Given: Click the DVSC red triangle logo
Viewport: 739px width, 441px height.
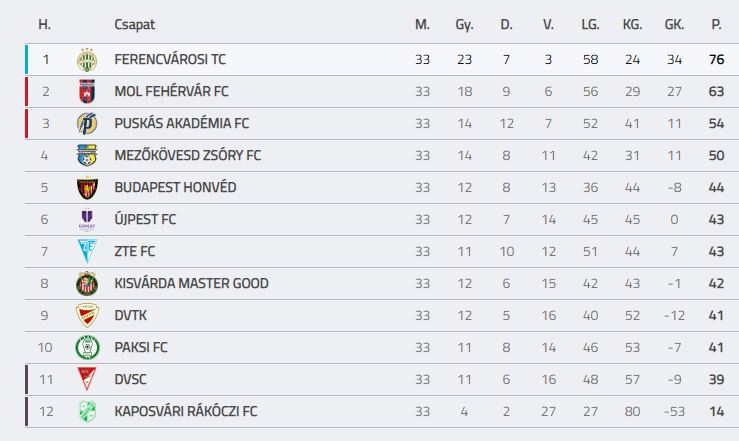Looking at the screenshot, I should [87, 379].
